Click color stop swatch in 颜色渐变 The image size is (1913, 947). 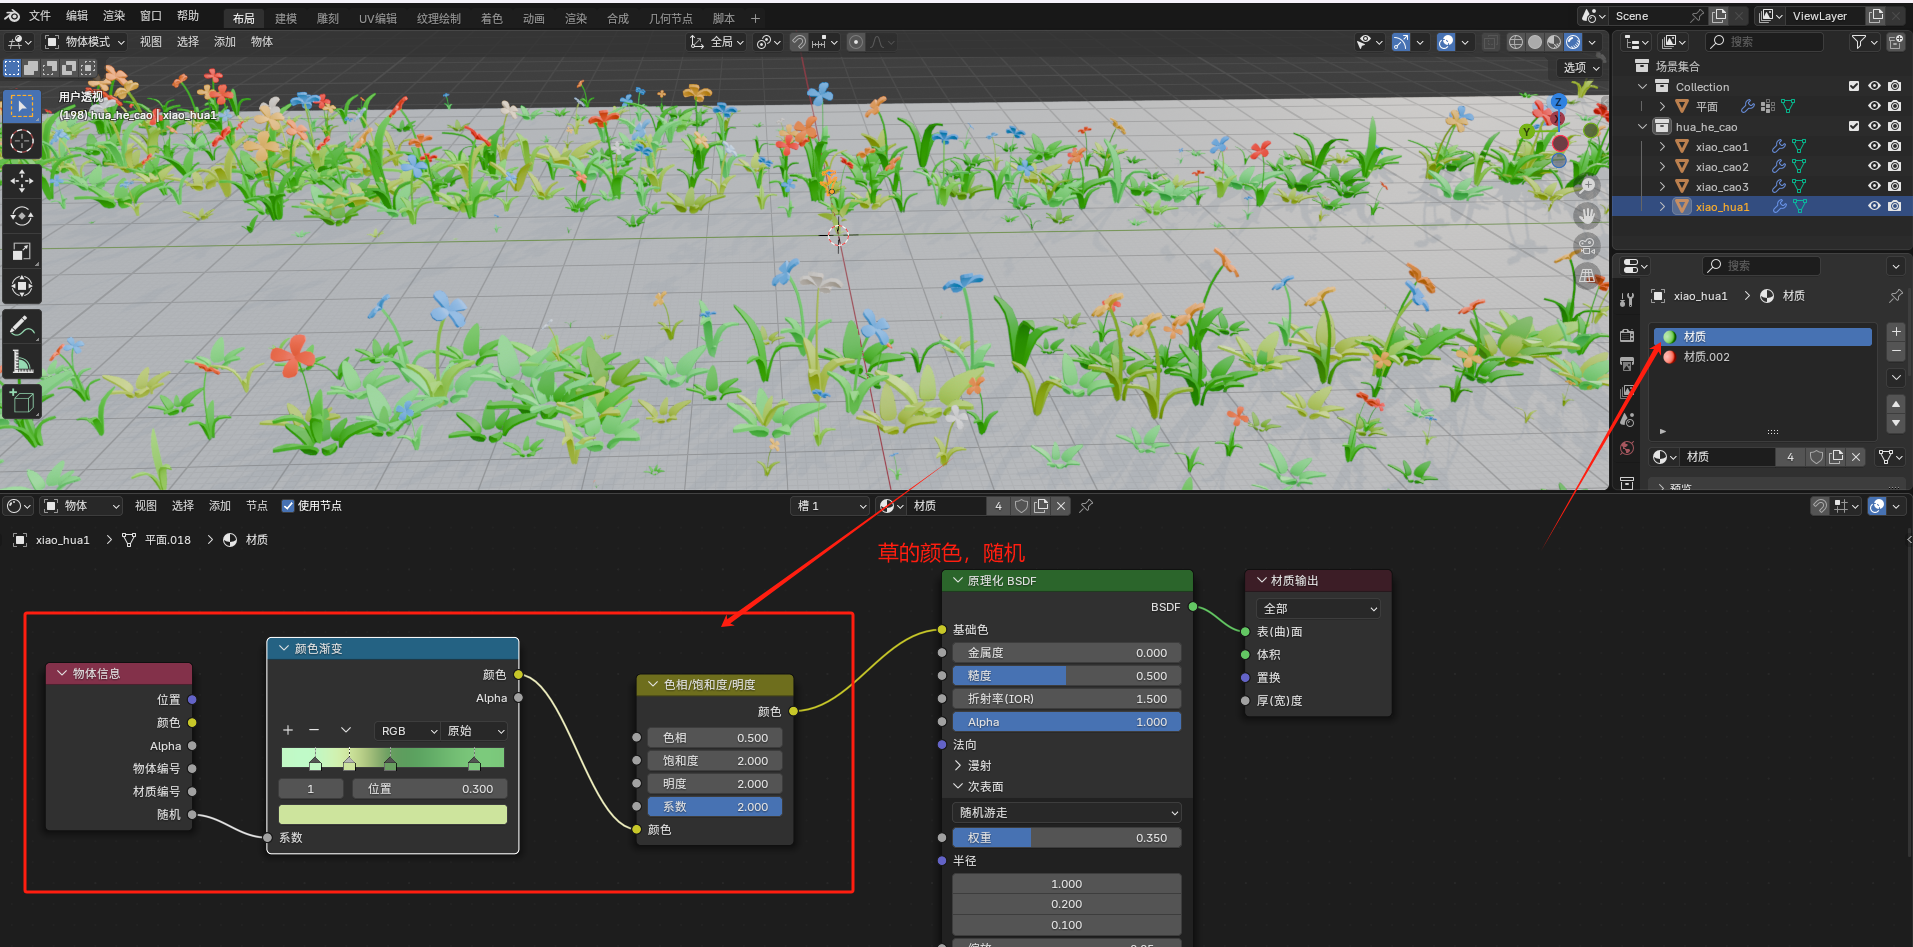click(393, 814)
